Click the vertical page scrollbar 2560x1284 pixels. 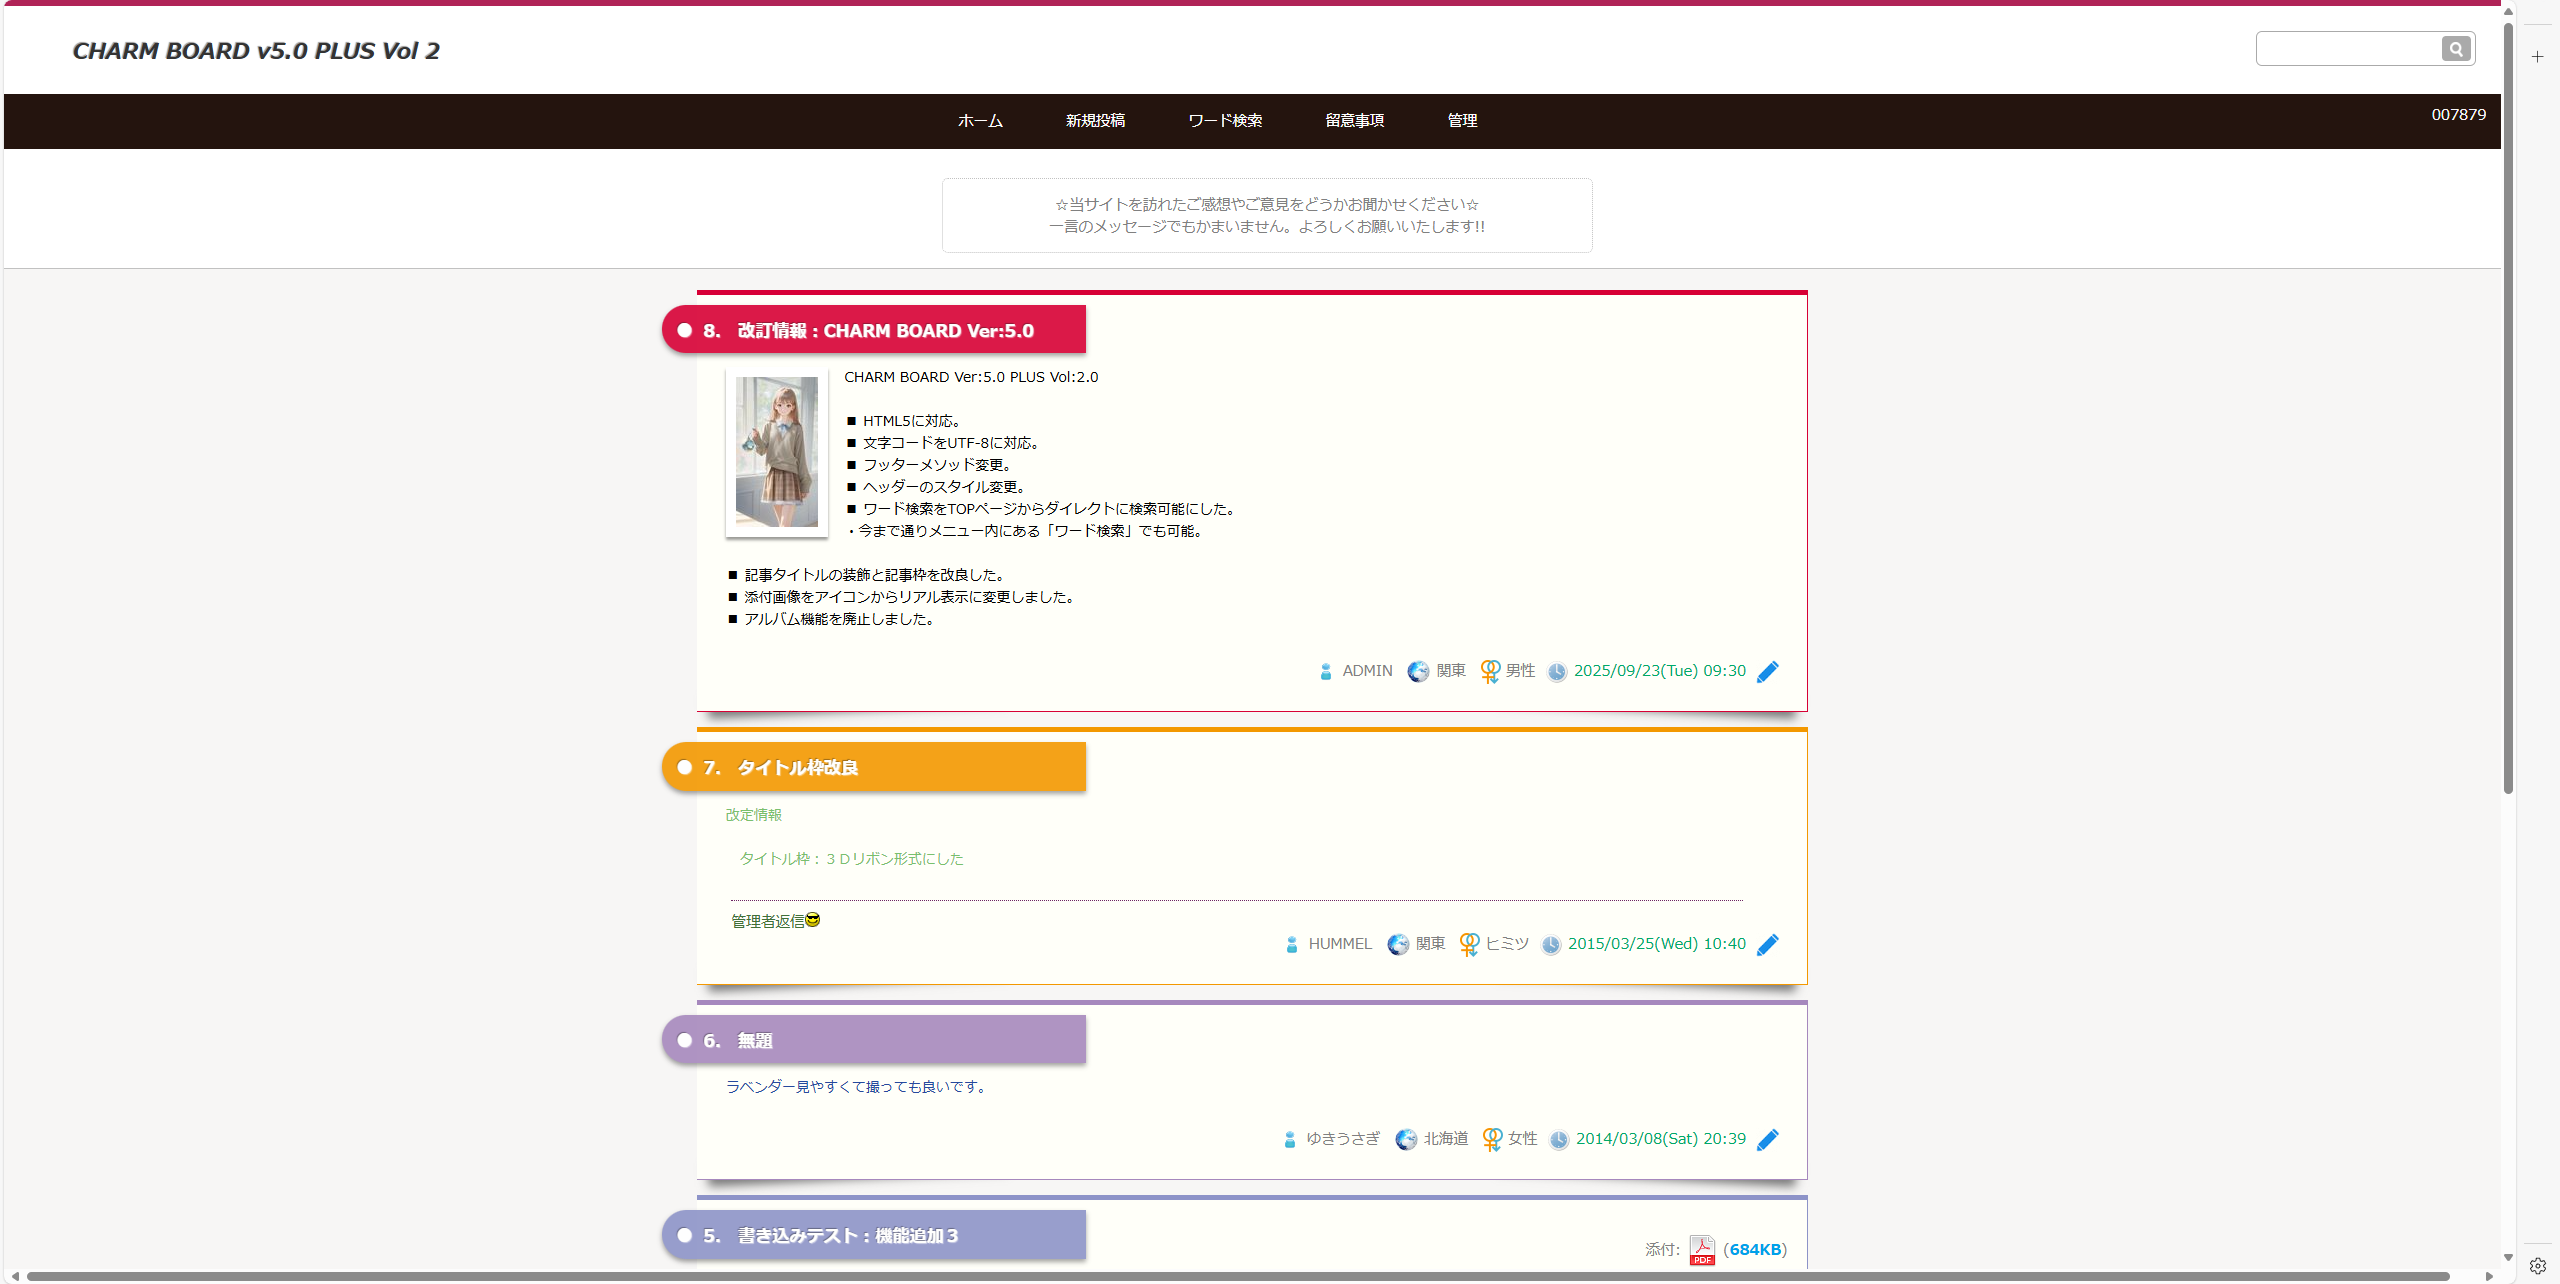tap(2508, 400)
